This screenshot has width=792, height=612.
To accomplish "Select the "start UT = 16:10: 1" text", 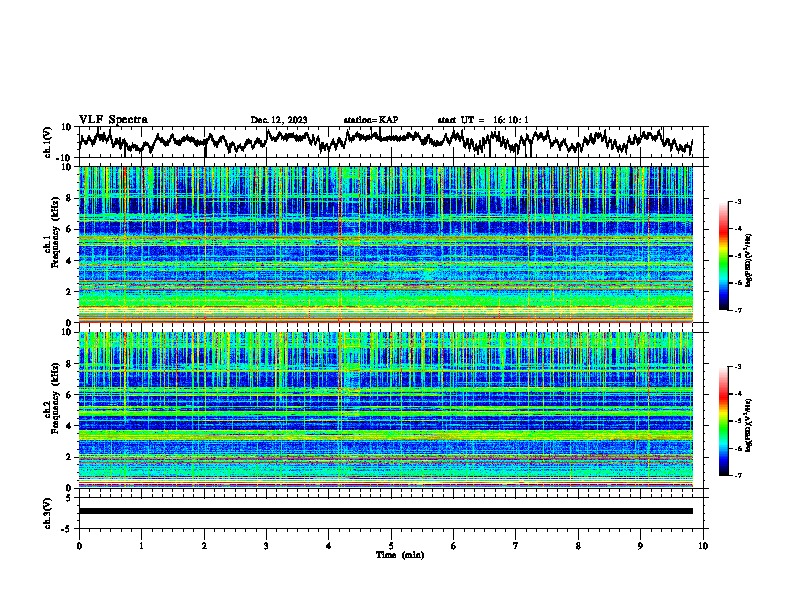I will pos(483,120).
